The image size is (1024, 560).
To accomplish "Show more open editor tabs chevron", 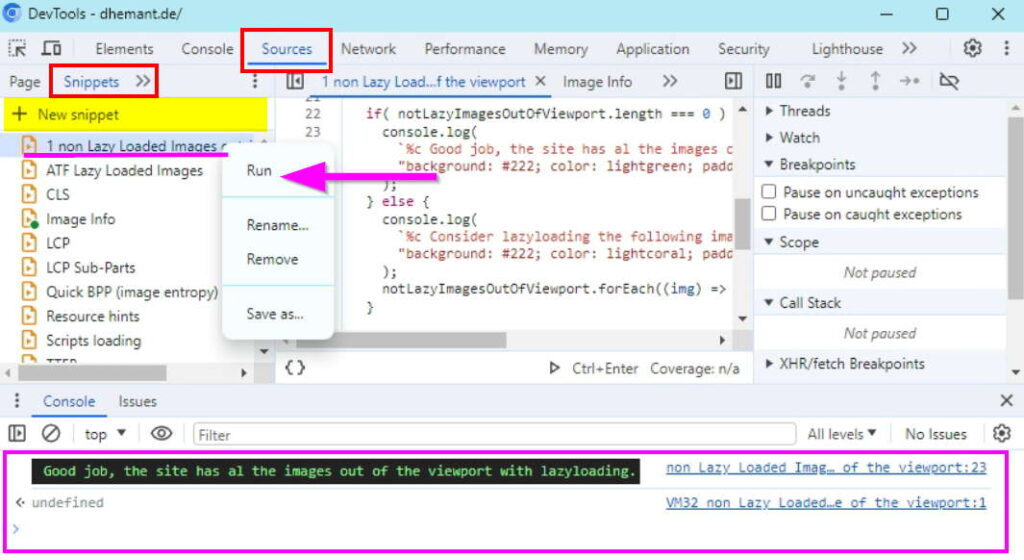I will pyautogui.click(x=669, y=81).
